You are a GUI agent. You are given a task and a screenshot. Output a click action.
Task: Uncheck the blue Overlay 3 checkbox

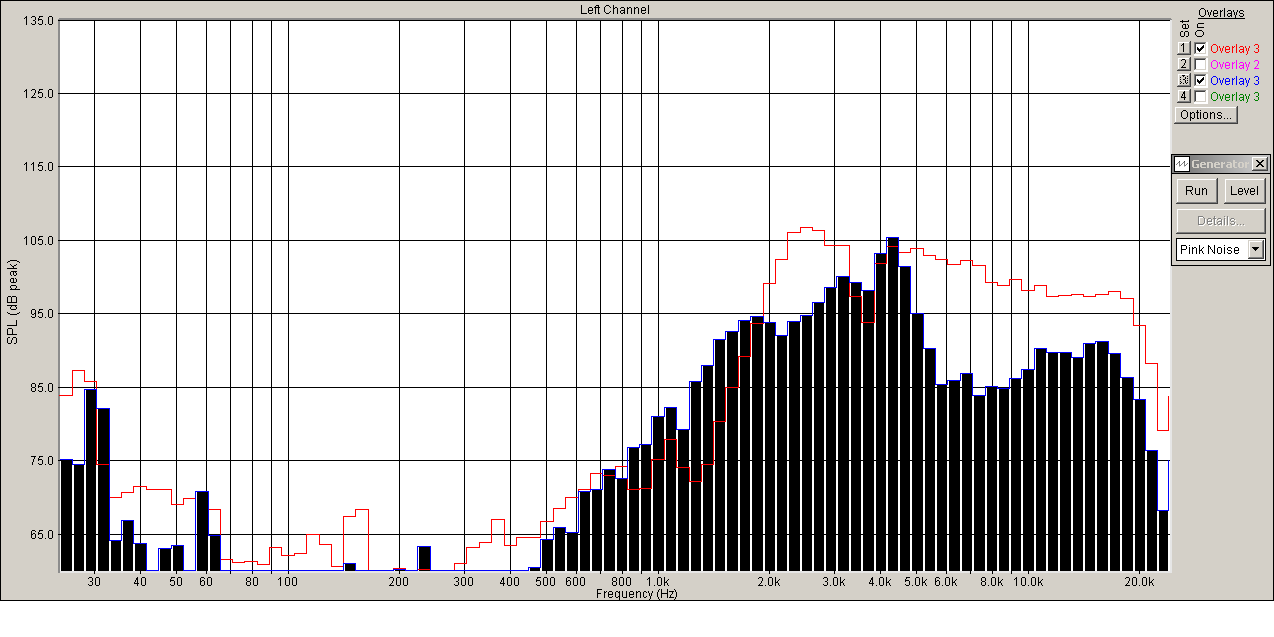tap(1200, 80)
